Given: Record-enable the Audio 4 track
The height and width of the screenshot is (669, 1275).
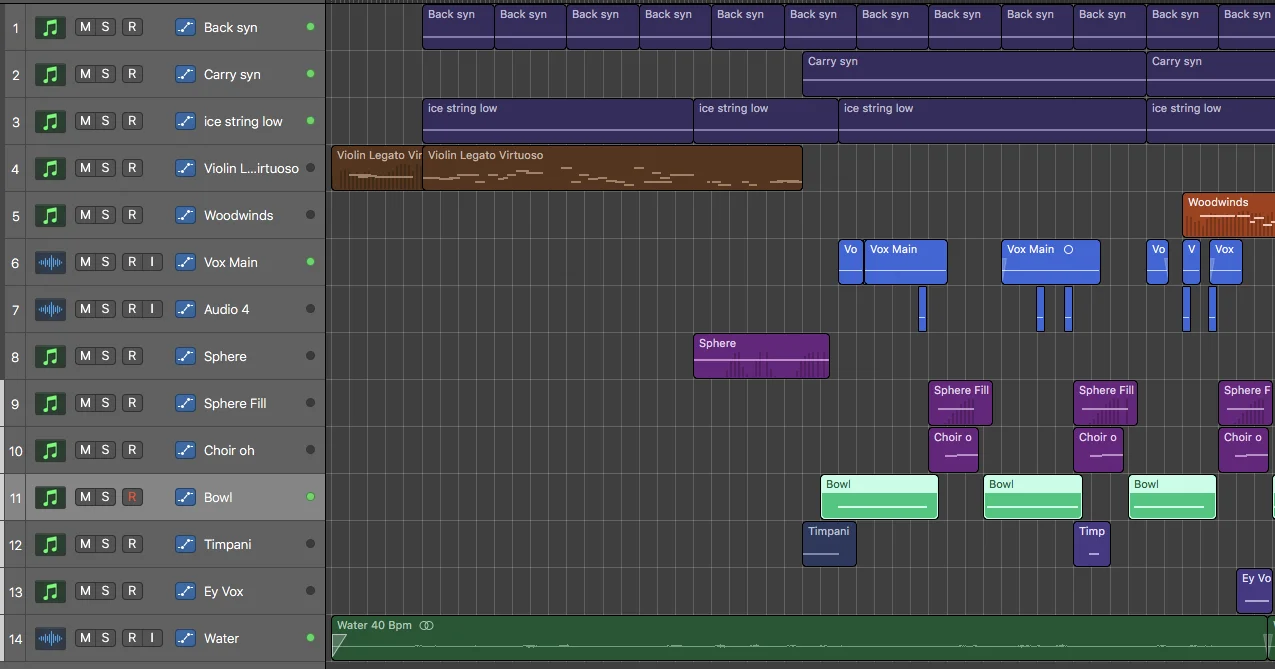Looking at the screenshot, I should pyautogui.click(x=131, y=309).
